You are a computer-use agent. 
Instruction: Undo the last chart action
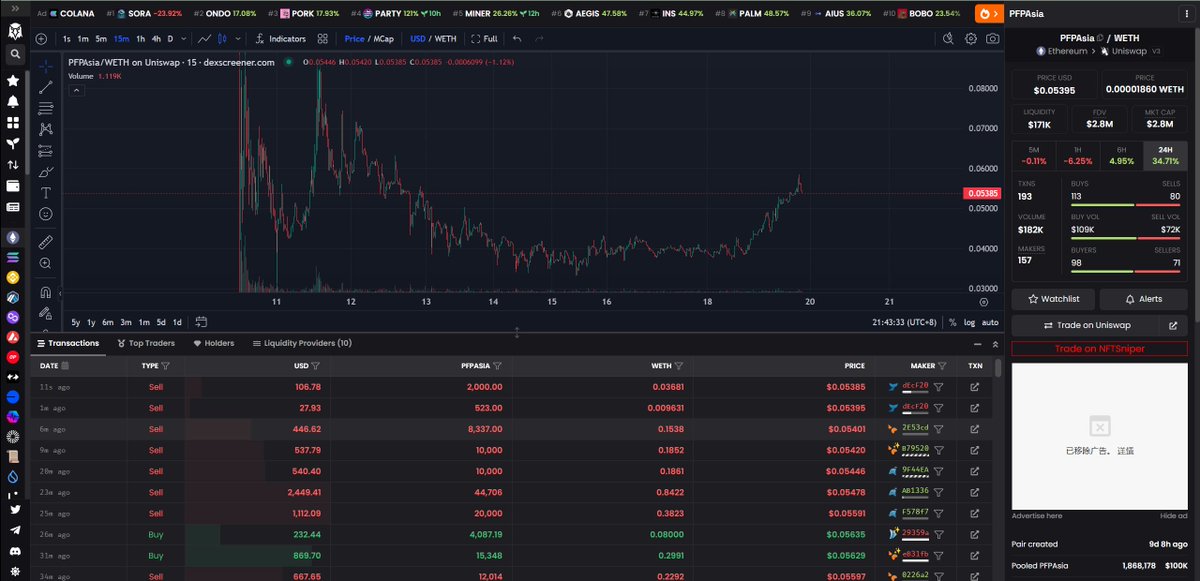coord(517,39)
